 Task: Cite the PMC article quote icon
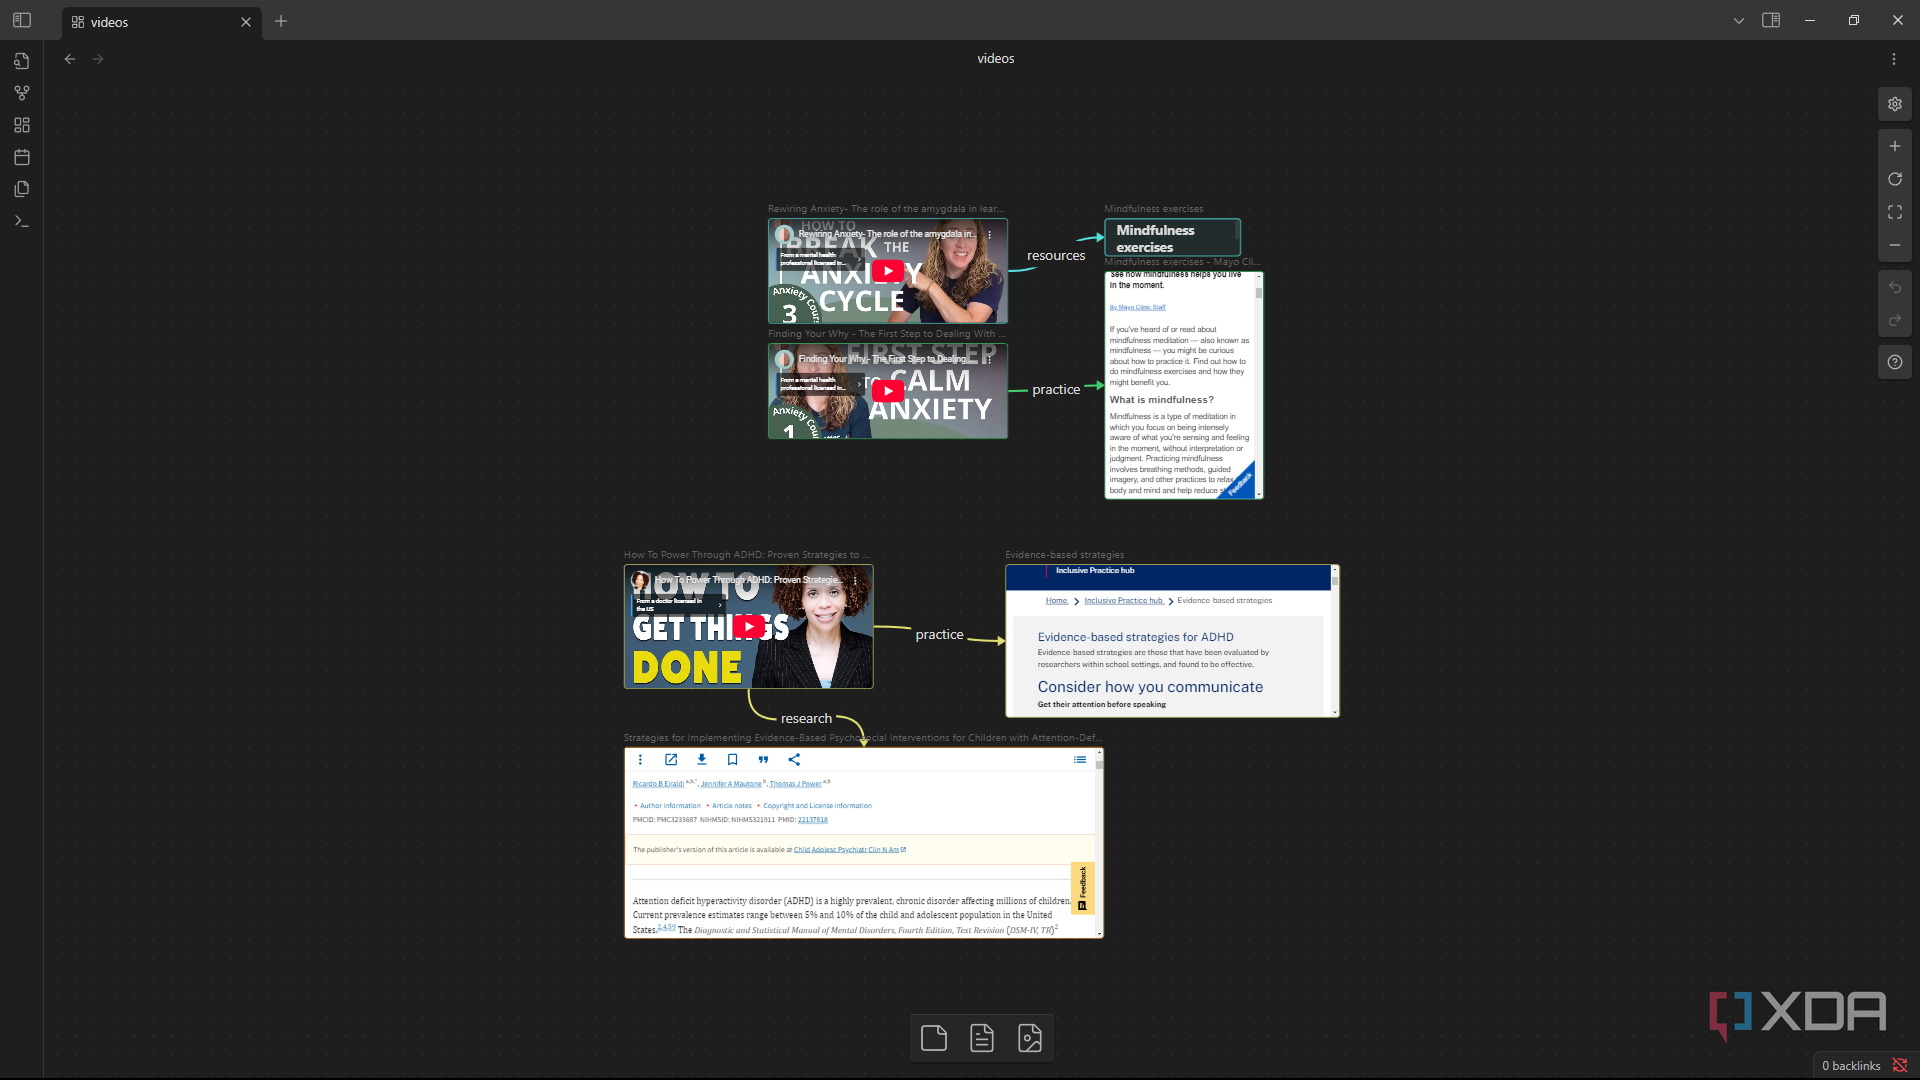click(x=763, y=760)
